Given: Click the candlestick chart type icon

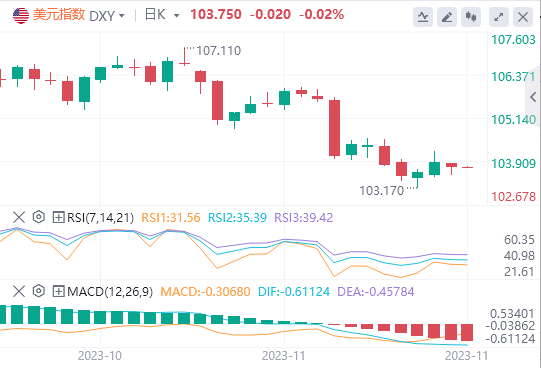Looking at the screenshot, I should tap(471, 17).
